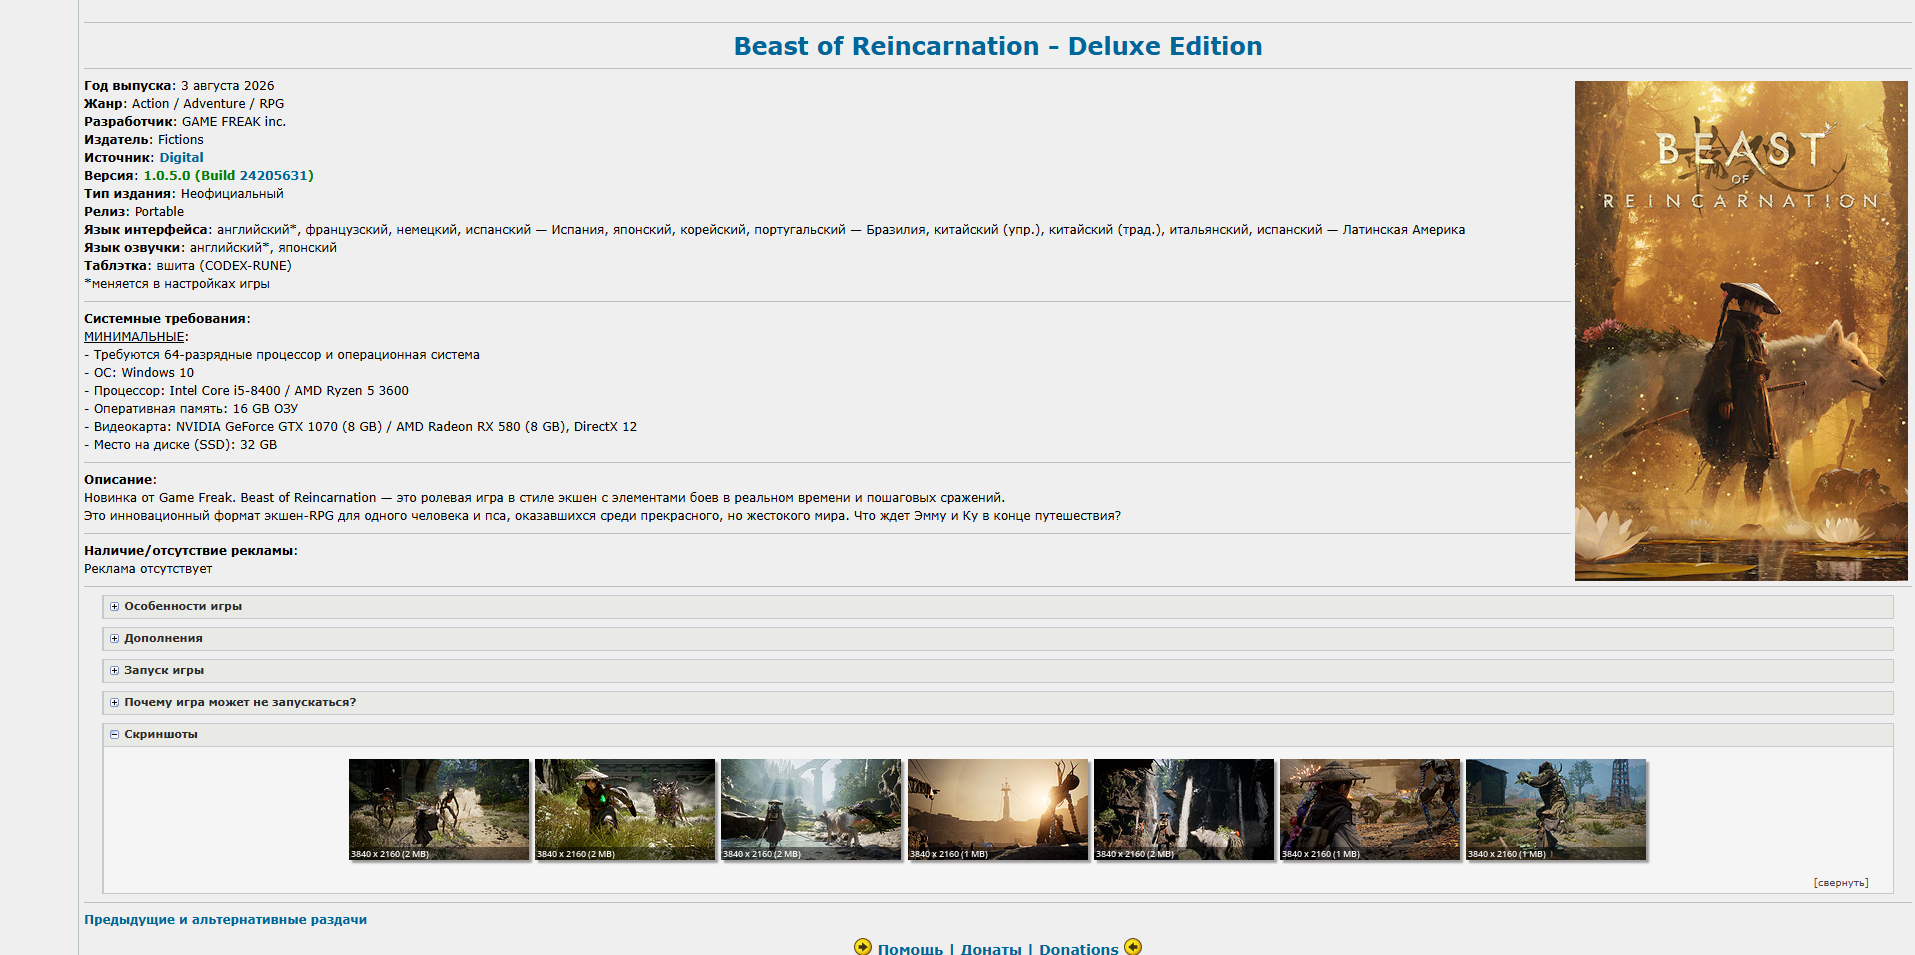Viewport: 1915px width, 955px height.
Task: Click the 'Наличие/отсутствие рекламы:' heading
Action: pyautogui.click(x=191, y=551)
